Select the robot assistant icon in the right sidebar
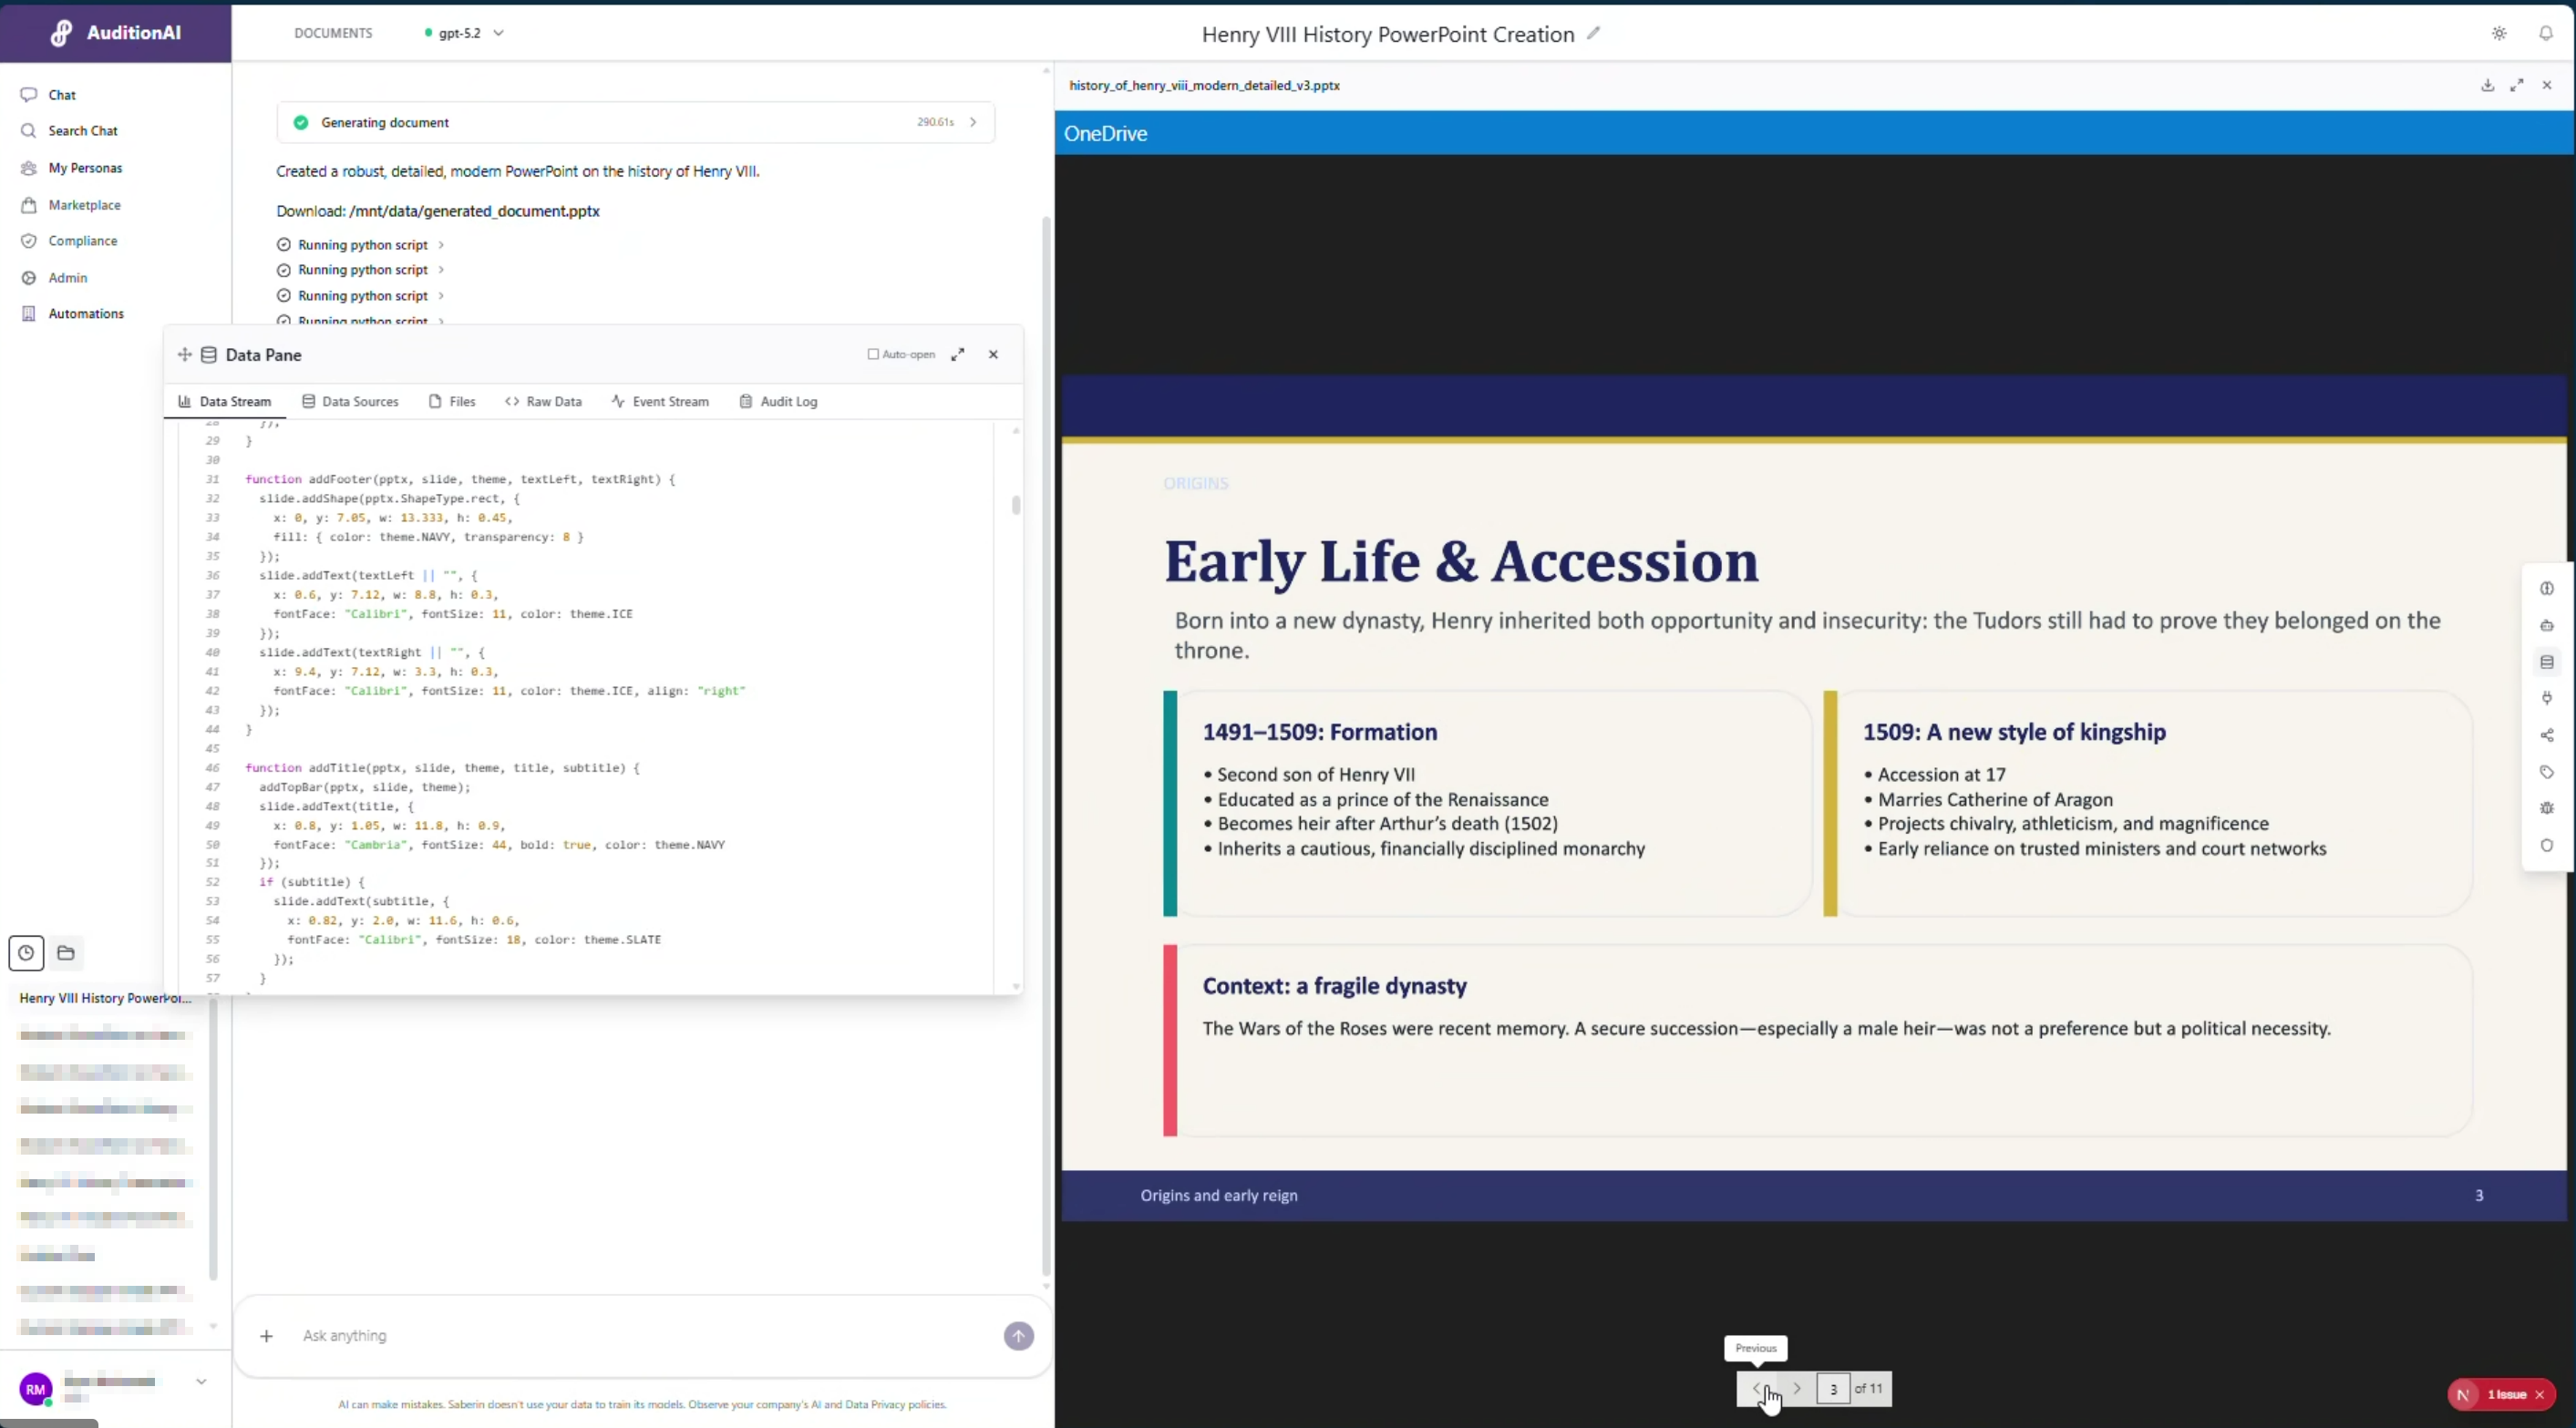 point(2547,625)
